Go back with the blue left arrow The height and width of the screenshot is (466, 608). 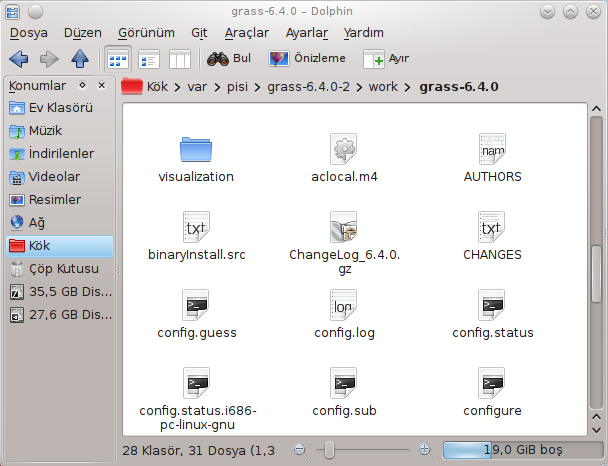coord(19,59)
